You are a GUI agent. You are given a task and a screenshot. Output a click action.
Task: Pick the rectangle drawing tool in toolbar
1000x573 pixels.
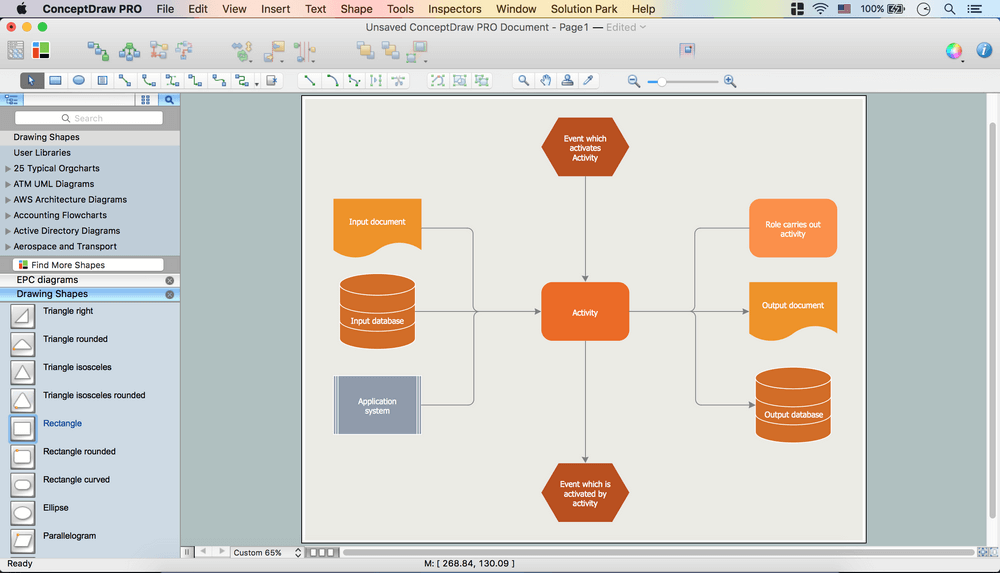click(x=55, y=81)
